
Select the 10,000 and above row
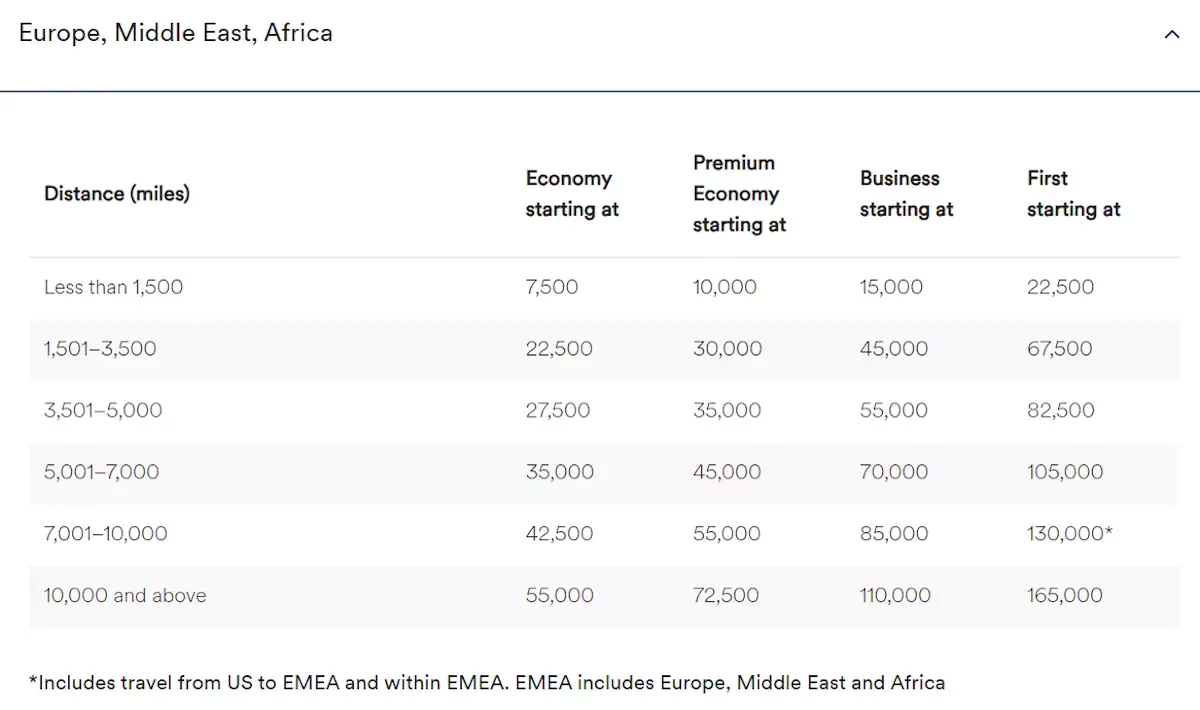(x=125, y=596)
